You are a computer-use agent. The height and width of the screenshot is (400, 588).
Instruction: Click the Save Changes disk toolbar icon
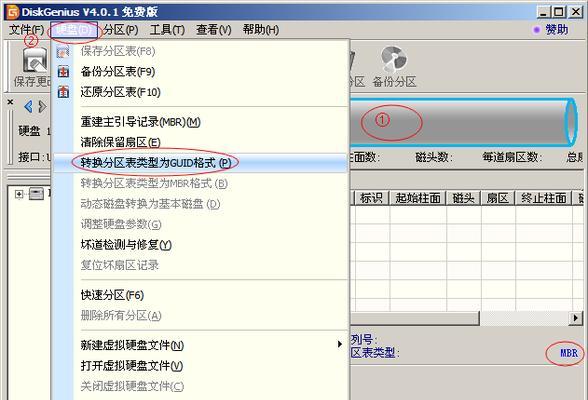(35, 60)
